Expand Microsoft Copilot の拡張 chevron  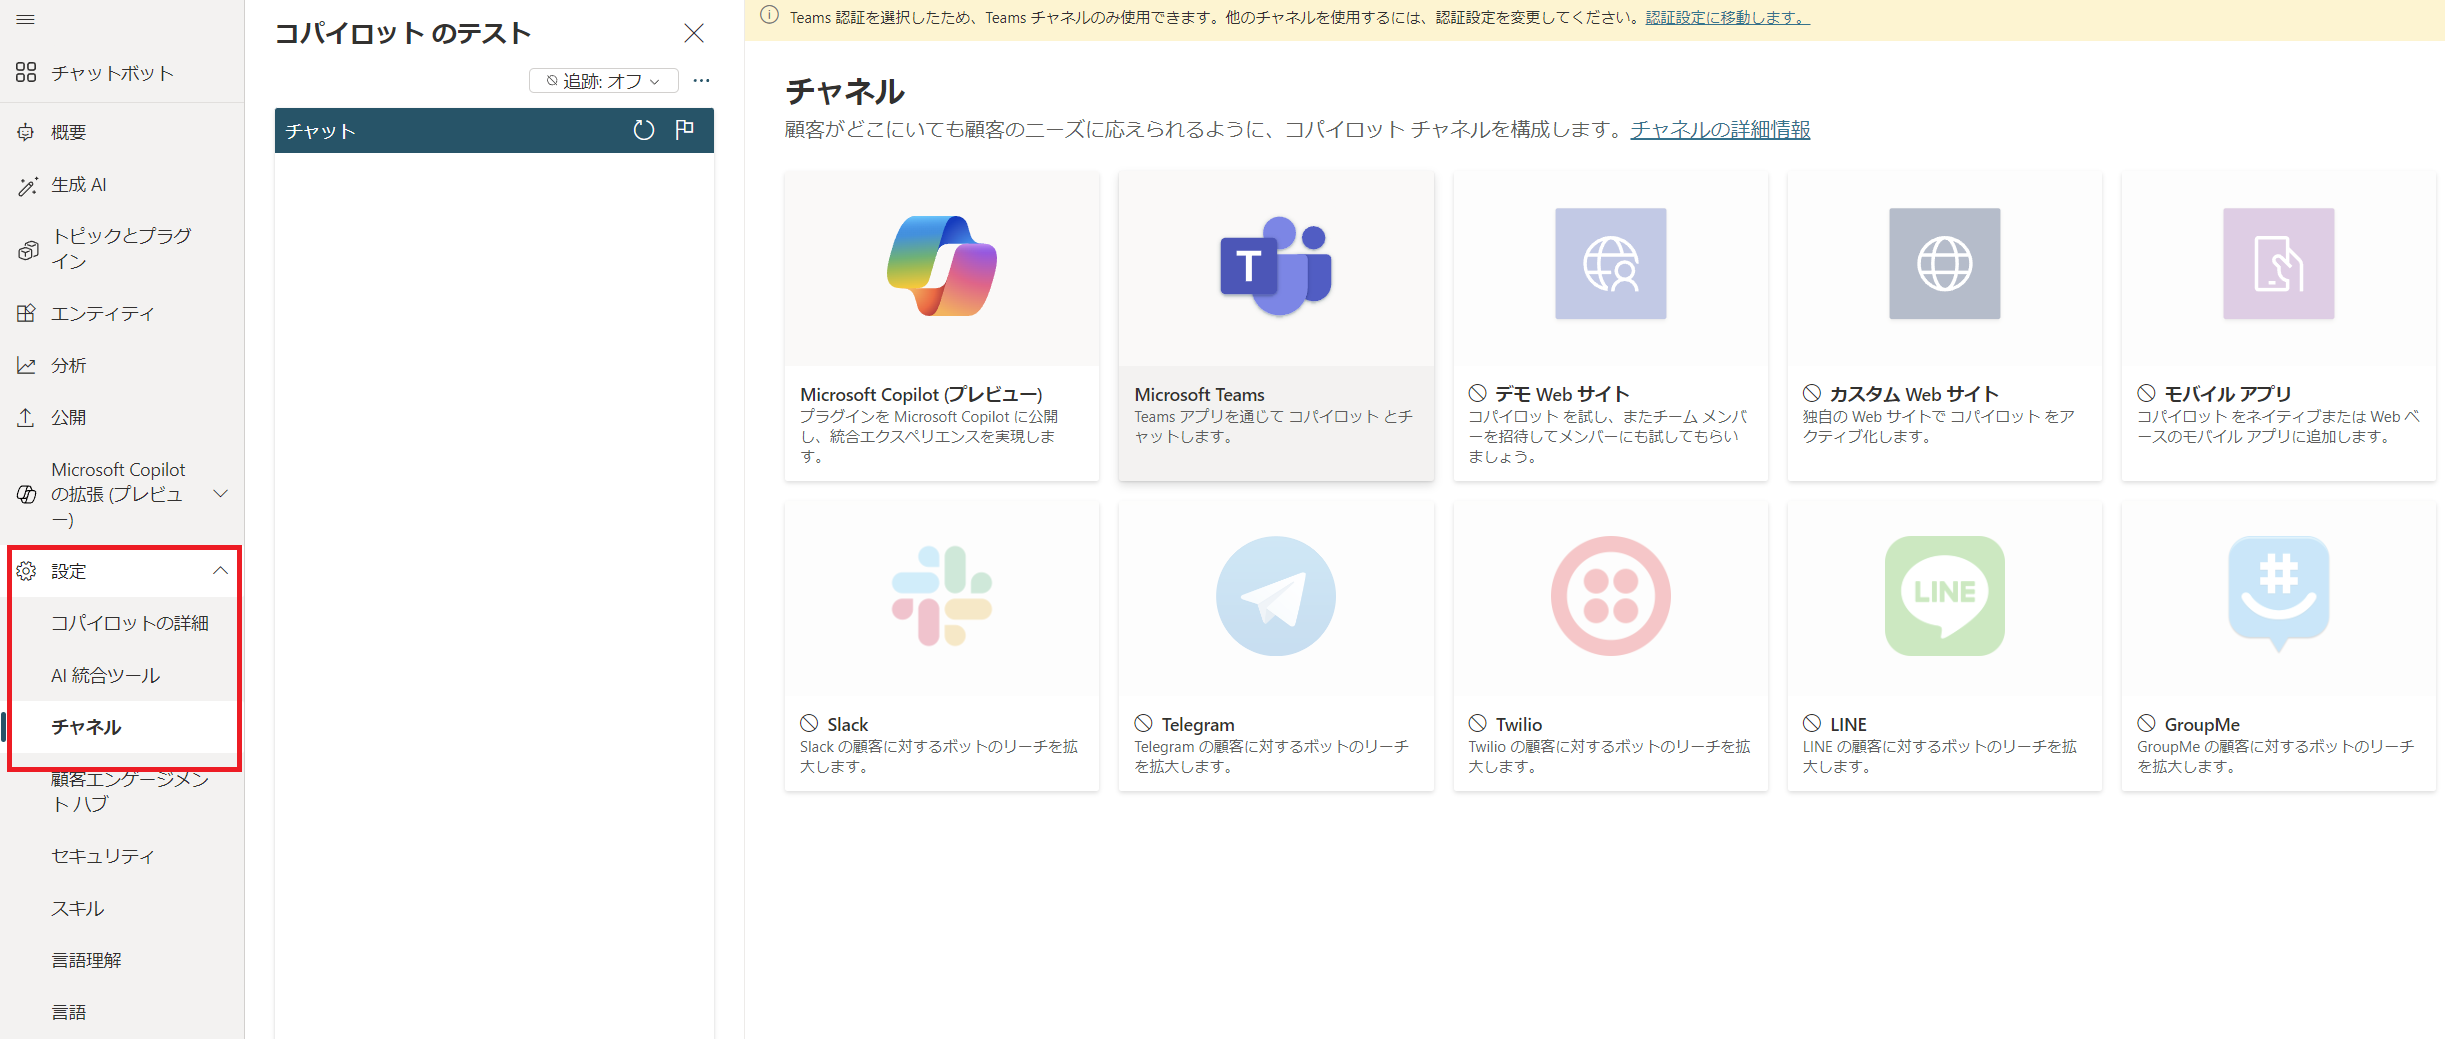[x=221, y=494]
